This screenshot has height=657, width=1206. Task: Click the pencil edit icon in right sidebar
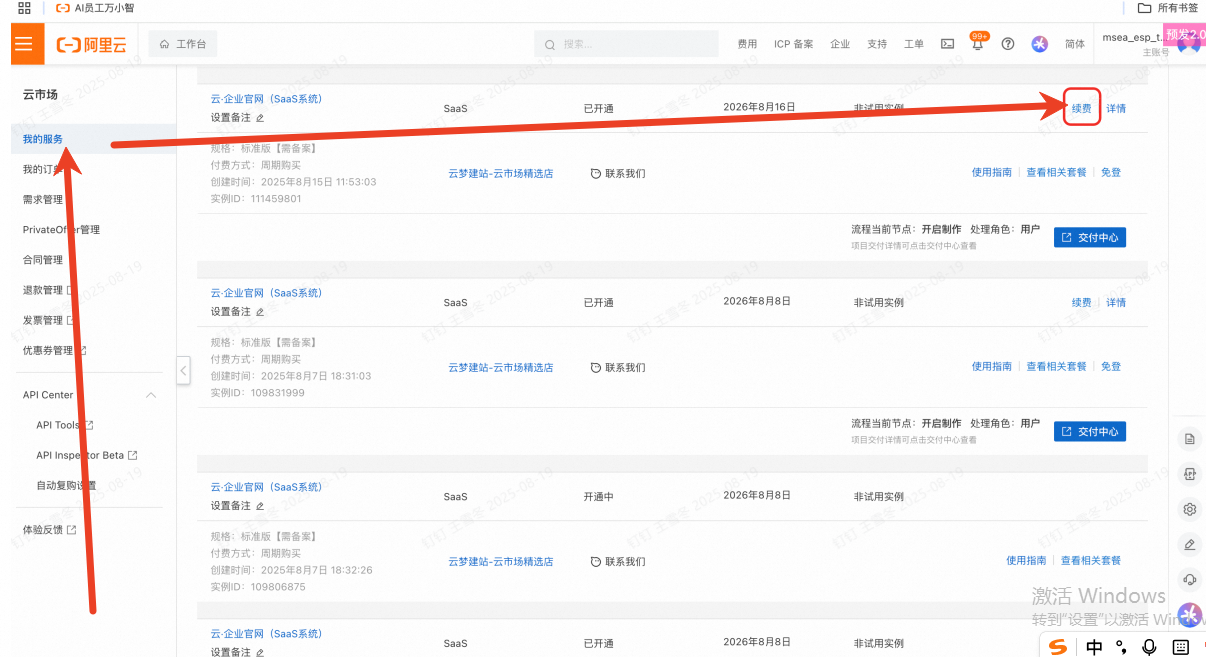[1190, 544]
